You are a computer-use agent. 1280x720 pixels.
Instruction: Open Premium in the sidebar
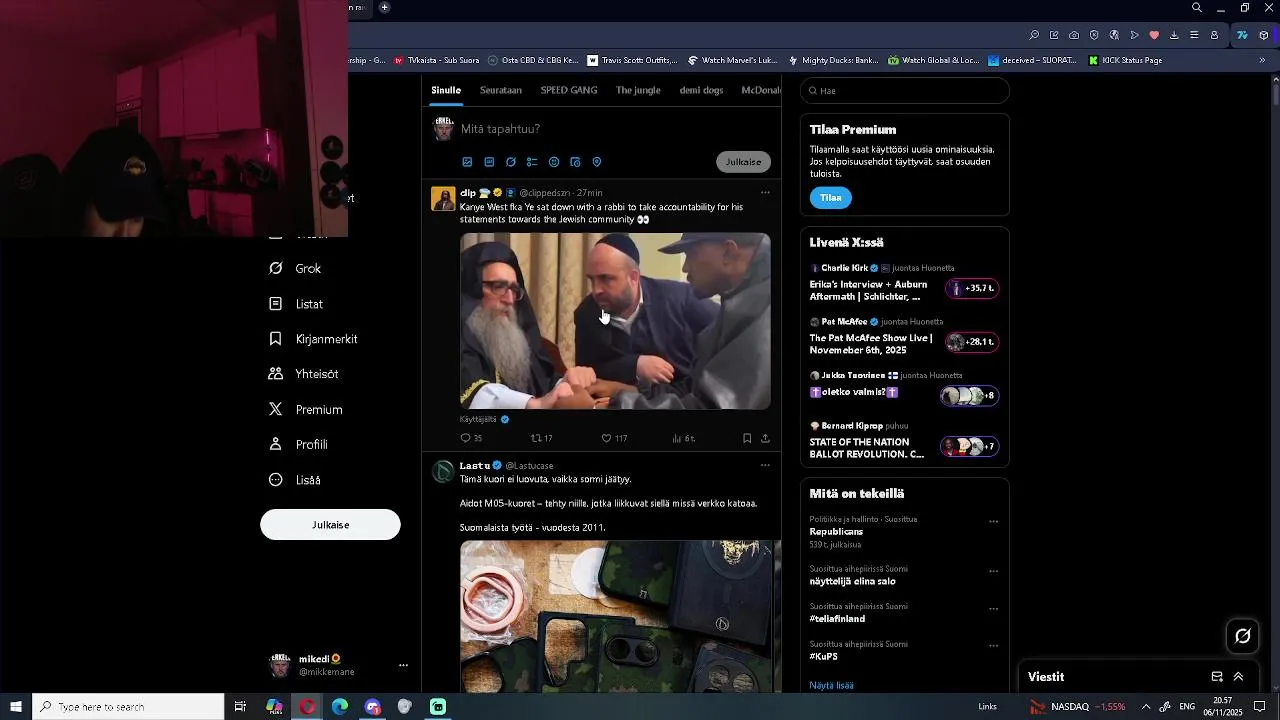click(305, 410)
